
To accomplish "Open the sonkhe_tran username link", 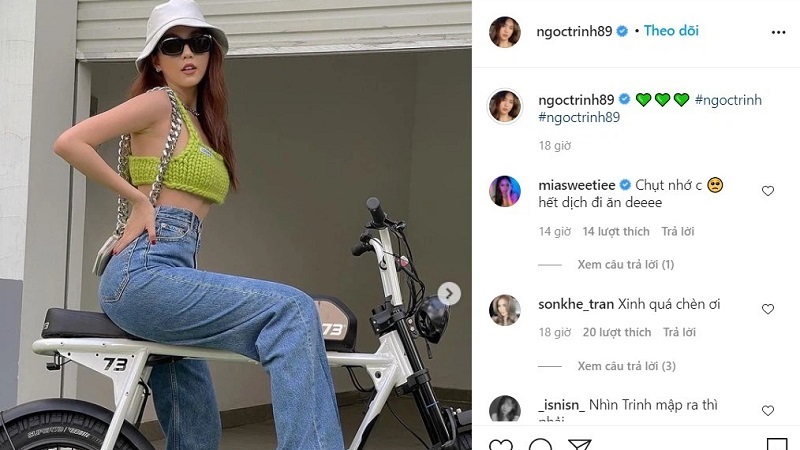I will pos(576,304).
